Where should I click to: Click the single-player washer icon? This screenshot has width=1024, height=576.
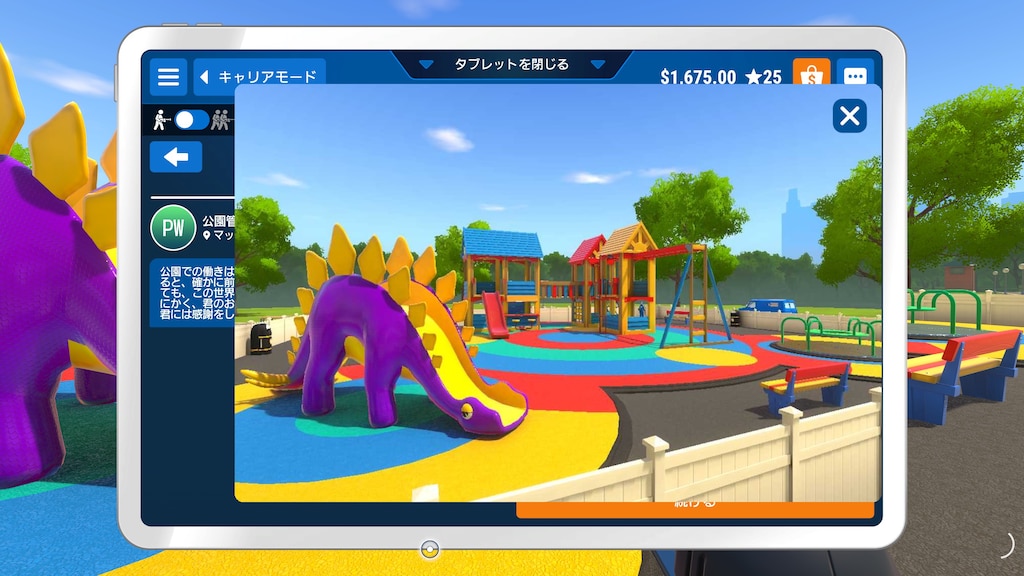pyautogui.click(x=160, y=121)
